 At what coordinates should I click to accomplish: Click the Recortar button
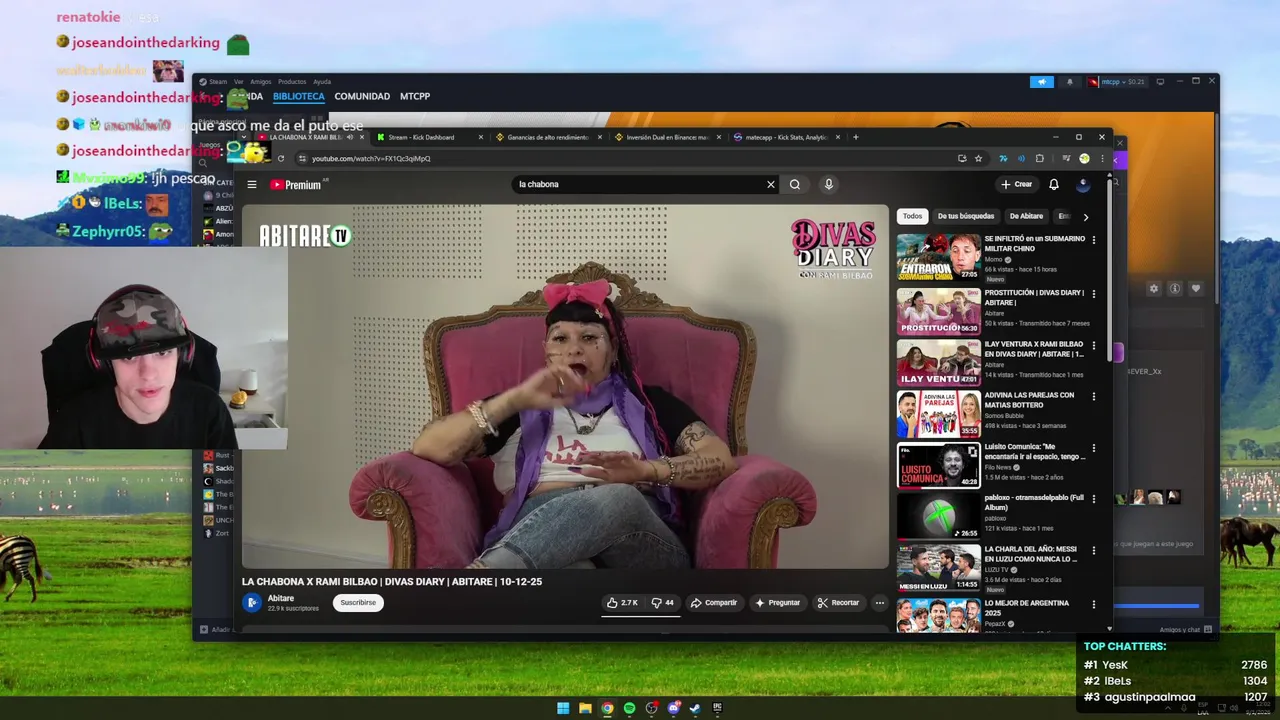(838, 603)
